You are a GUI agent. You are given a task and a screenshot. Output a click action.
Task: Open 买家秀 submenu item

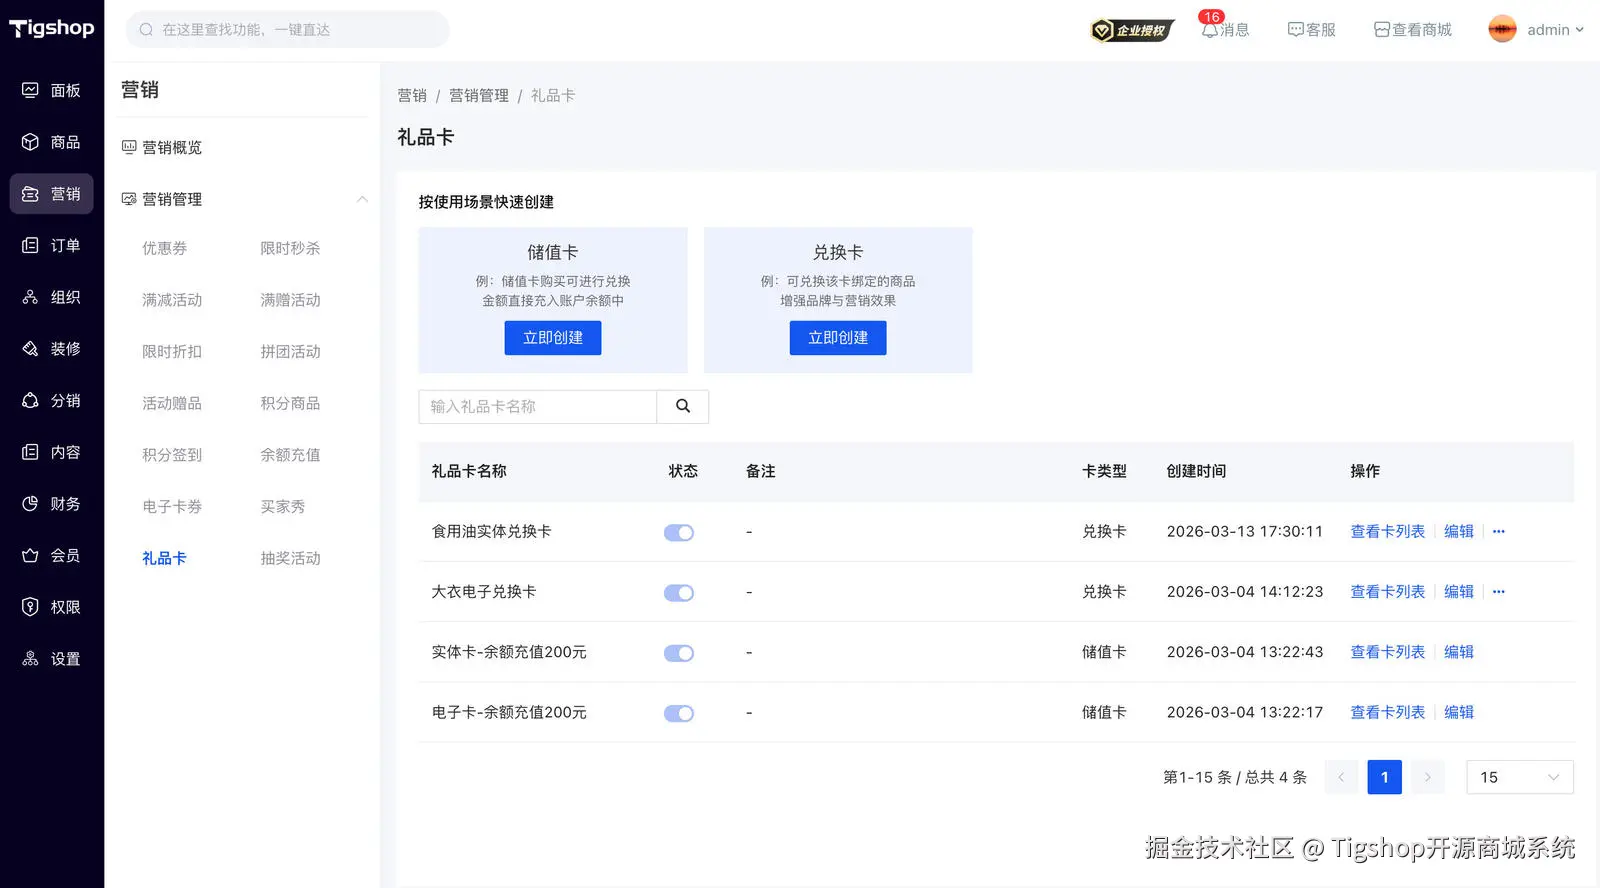pyautogui.click(x=283, y=507)
